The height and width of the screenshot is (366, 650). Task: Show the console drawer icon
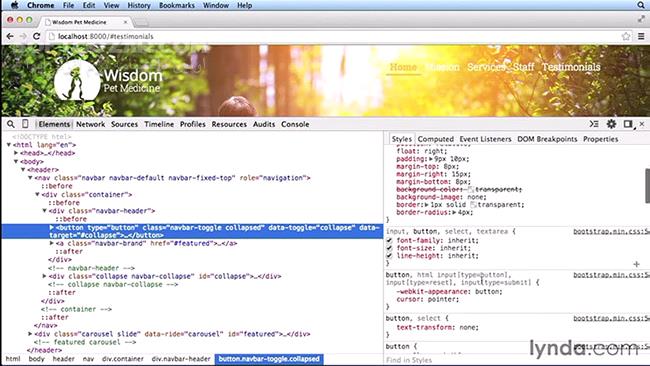click(594, 124)
